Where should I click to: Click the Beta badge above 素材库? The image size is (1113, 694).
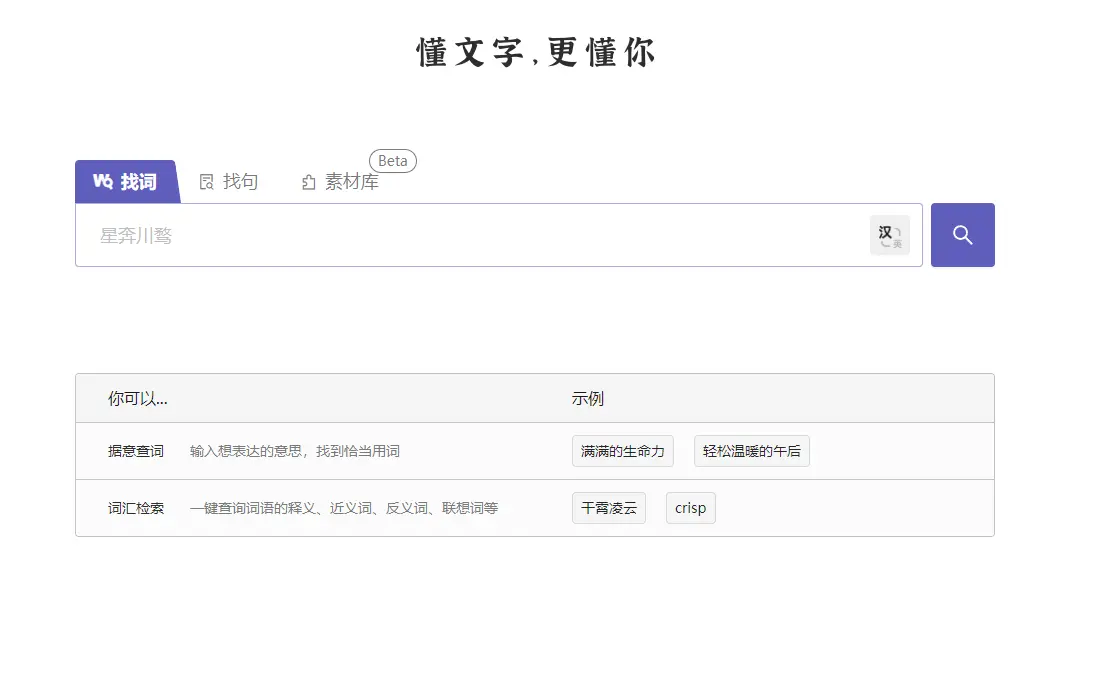392,160
